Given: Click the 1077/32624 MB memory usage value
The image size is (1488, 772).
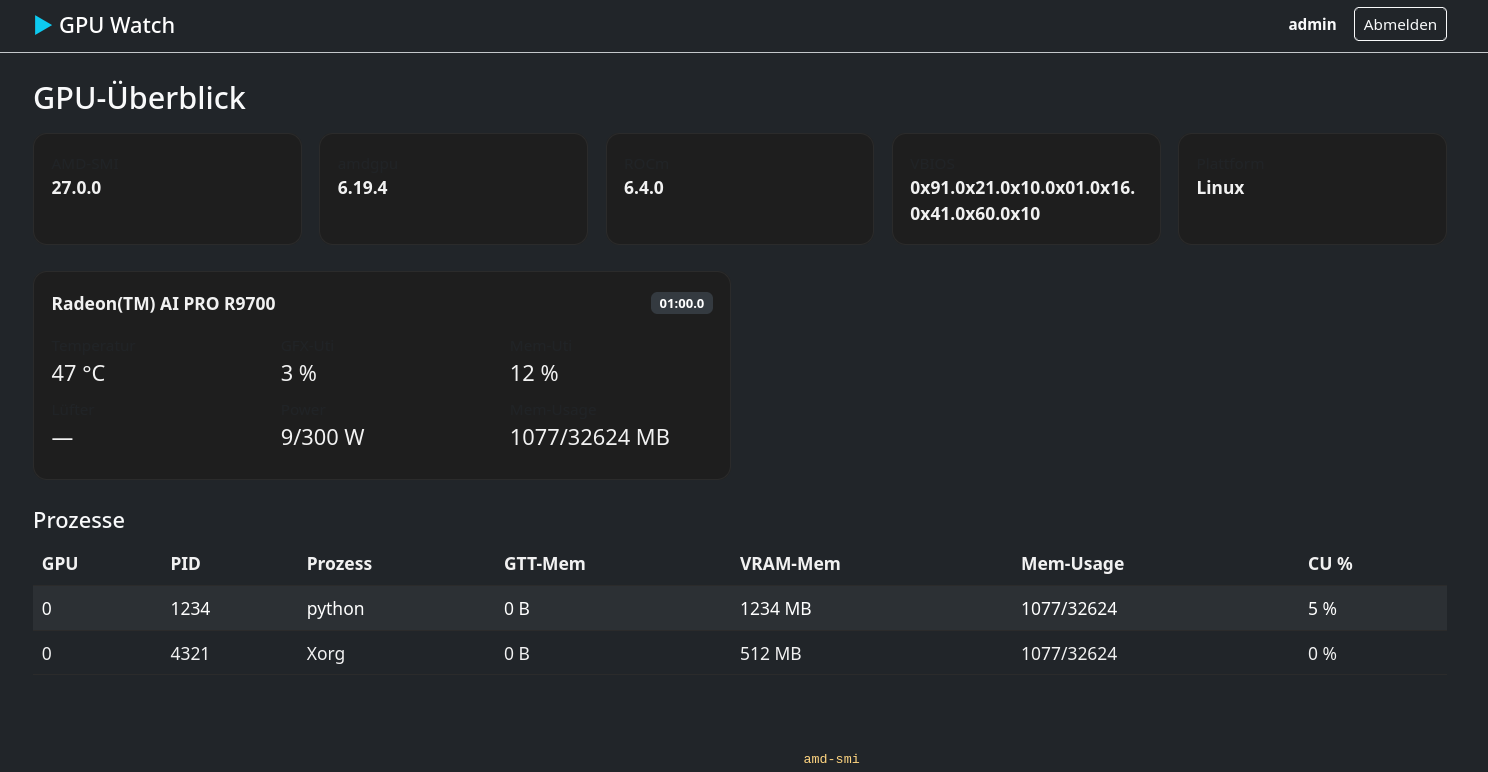Looking at the screenshot, I should pyautogui.click(x=590, y=437).
